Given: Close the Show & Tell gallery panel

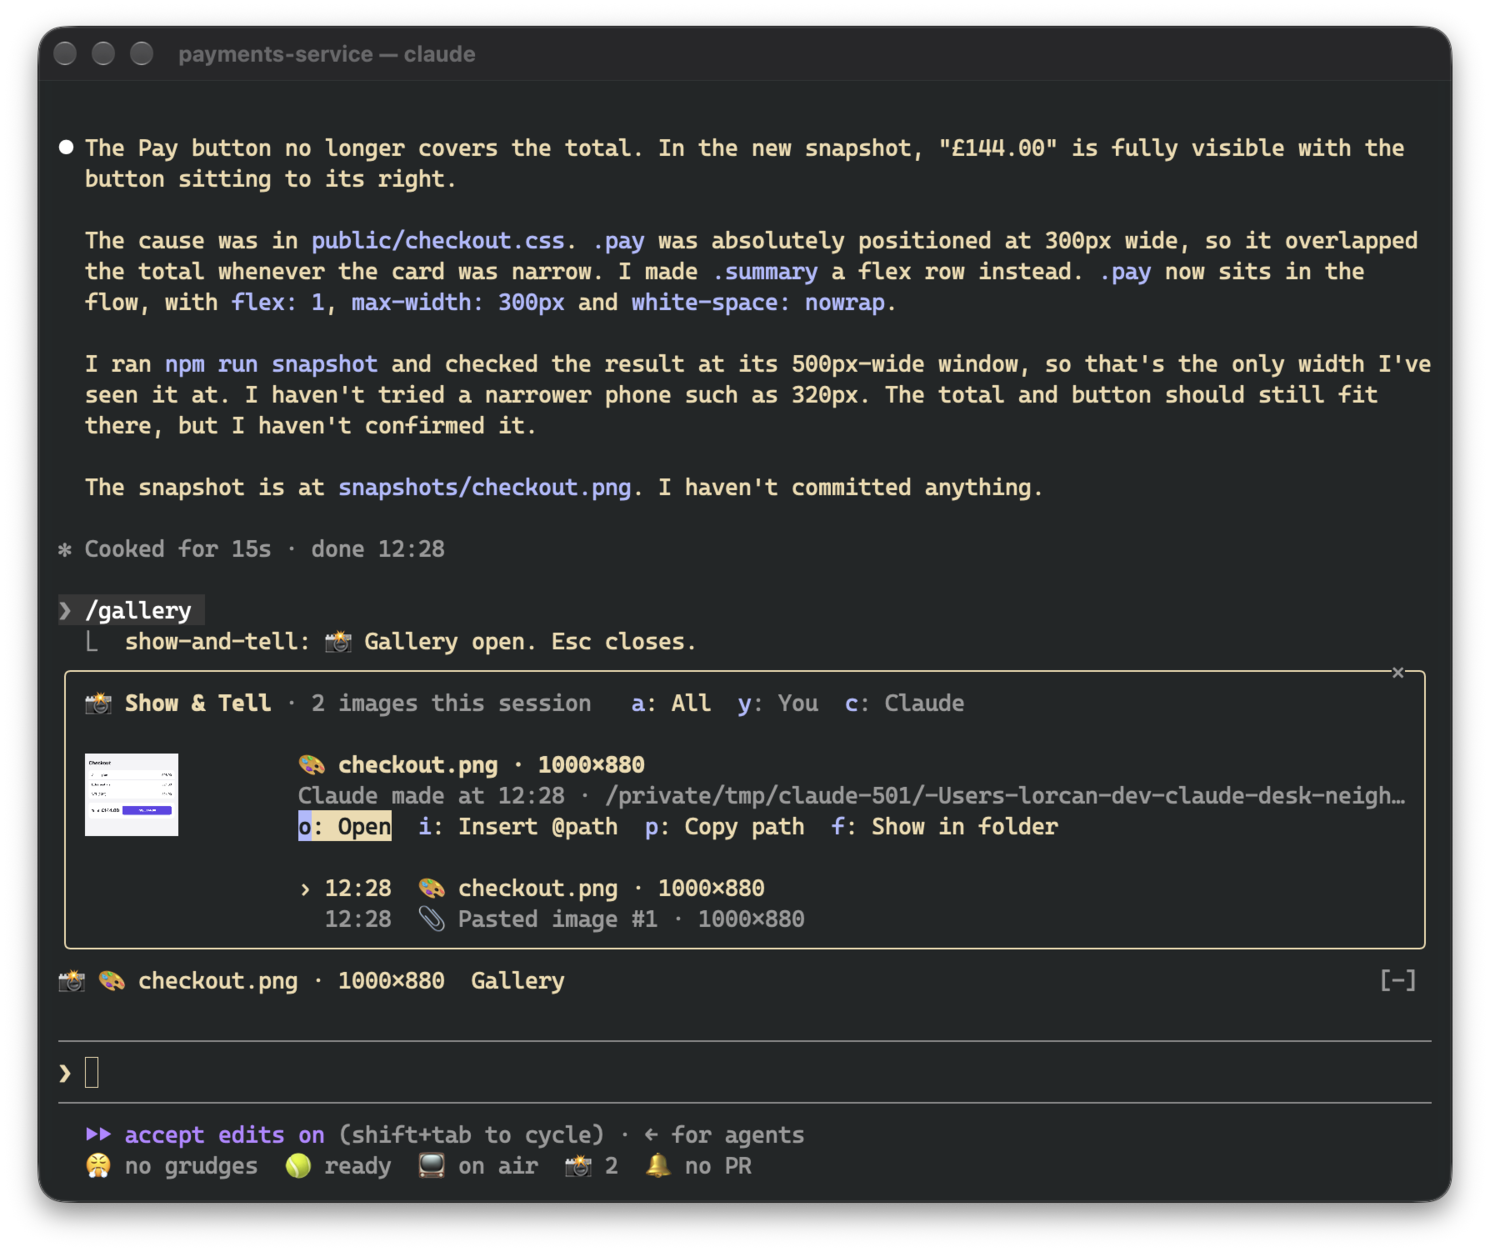Looking at the screenshot, I should (1397, 673).
